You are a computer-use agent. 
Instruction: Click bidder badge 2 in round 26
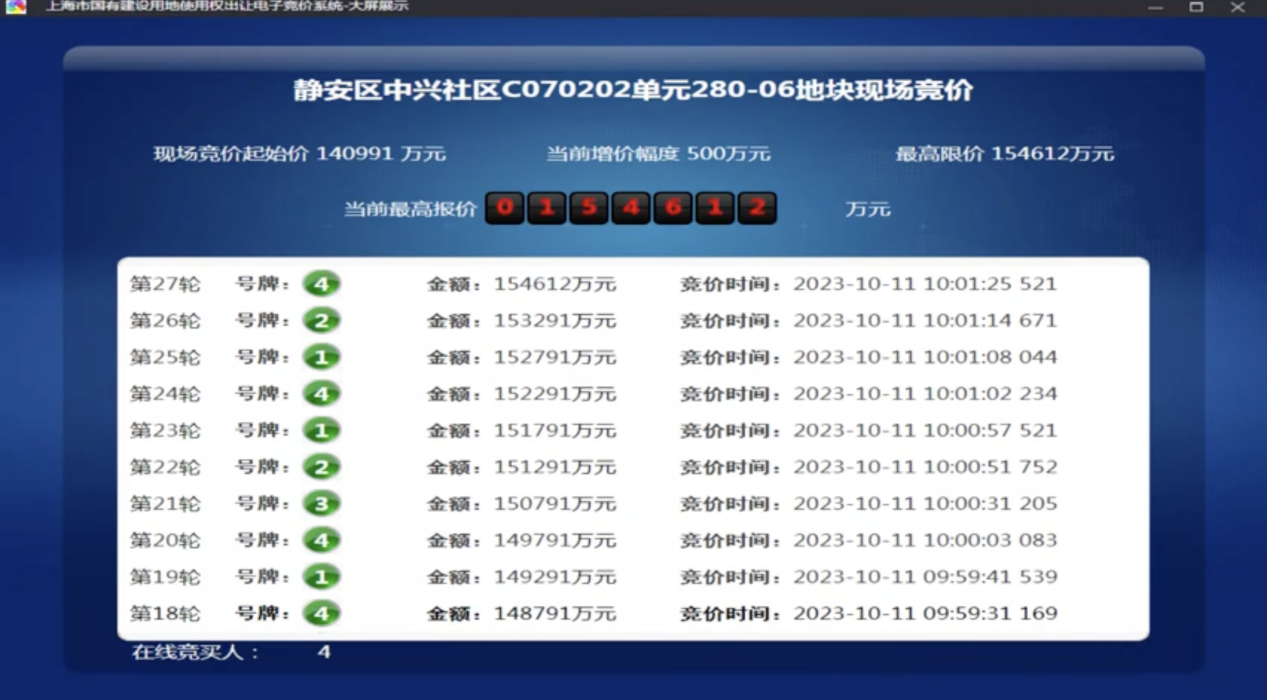coord(322,320)
